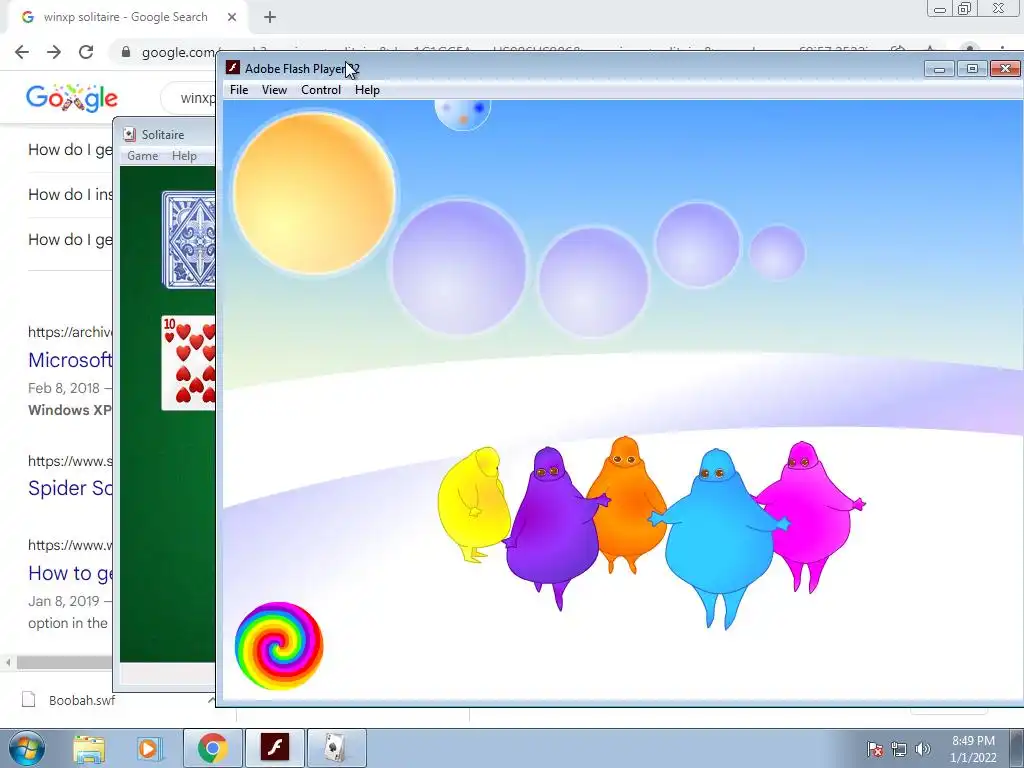Click the rainbow spiral in the Flash game
This screenshot has width=1024, height=768.
point(279,645)
